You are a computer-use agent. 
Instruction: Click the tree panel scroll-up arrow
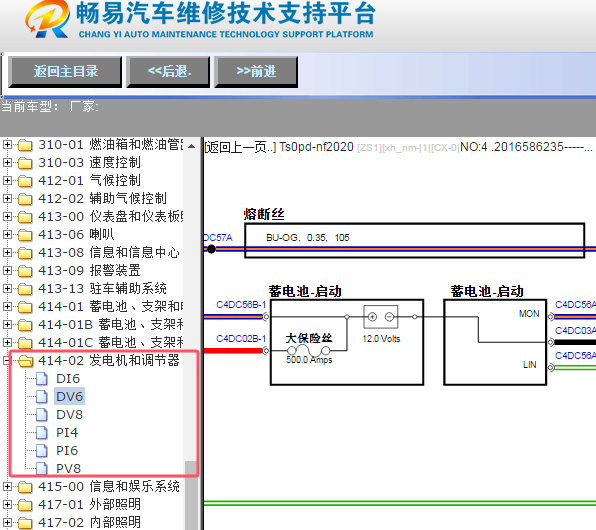point(192,146)
